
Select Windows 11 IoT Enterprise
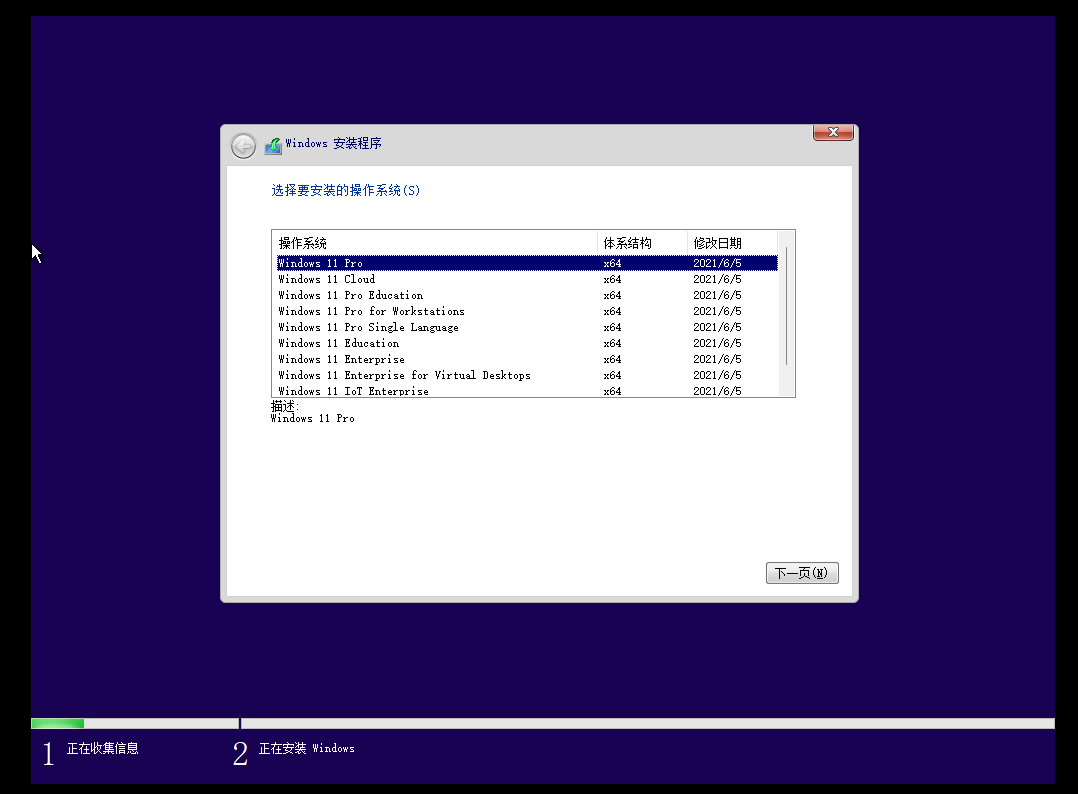527,390
